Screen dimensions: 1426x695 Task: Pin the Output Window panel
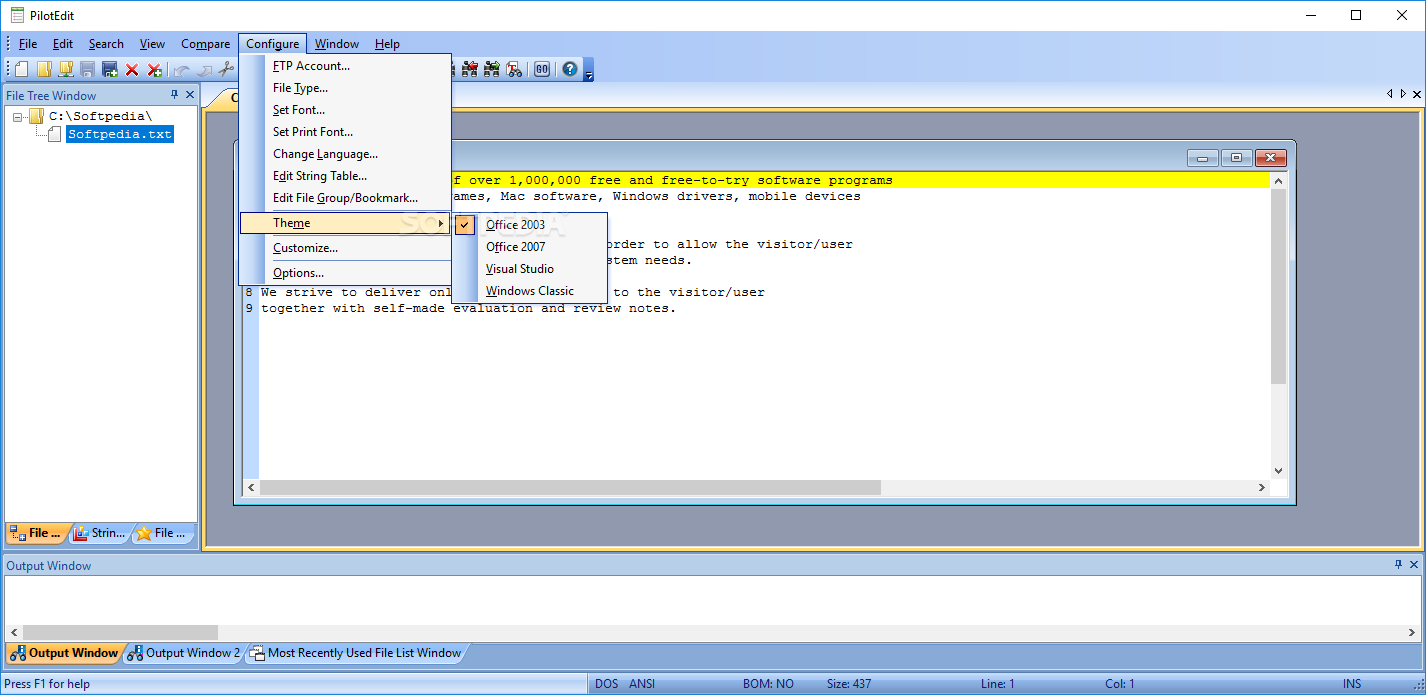point(1398,565)
